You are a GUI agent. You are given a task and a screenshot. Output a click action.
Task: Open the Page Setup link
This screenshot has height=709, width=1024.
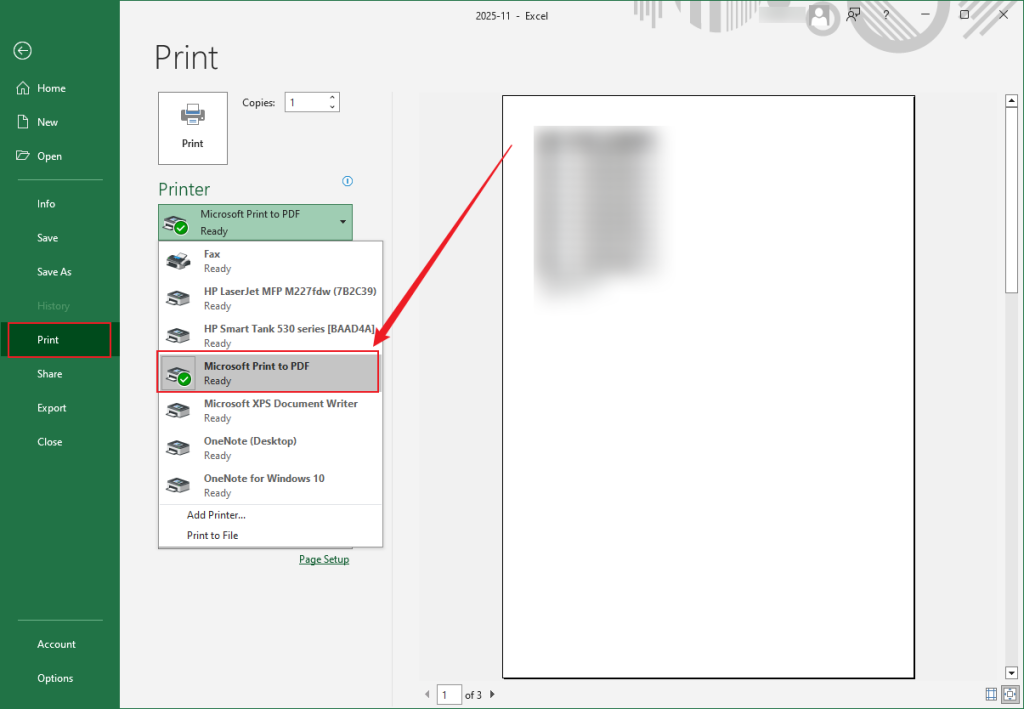[324, 559]
